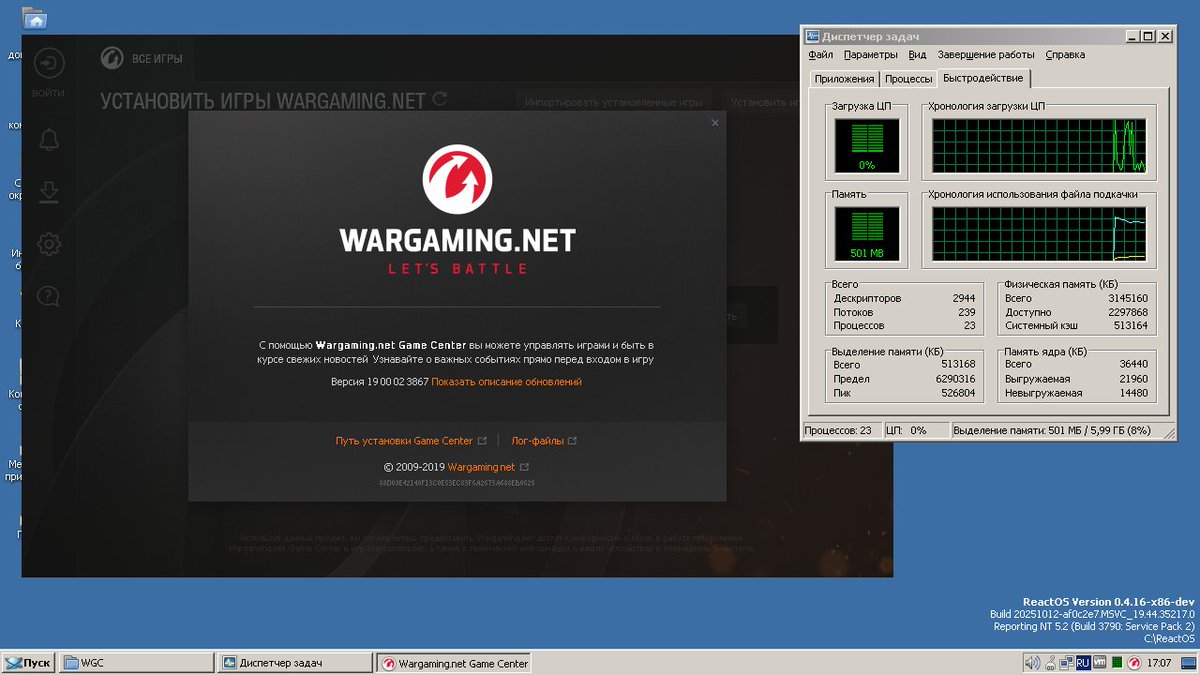Open the home folder desktop icon
The width and height of the screenshot is (1200, 675).
tap(35, 17)
